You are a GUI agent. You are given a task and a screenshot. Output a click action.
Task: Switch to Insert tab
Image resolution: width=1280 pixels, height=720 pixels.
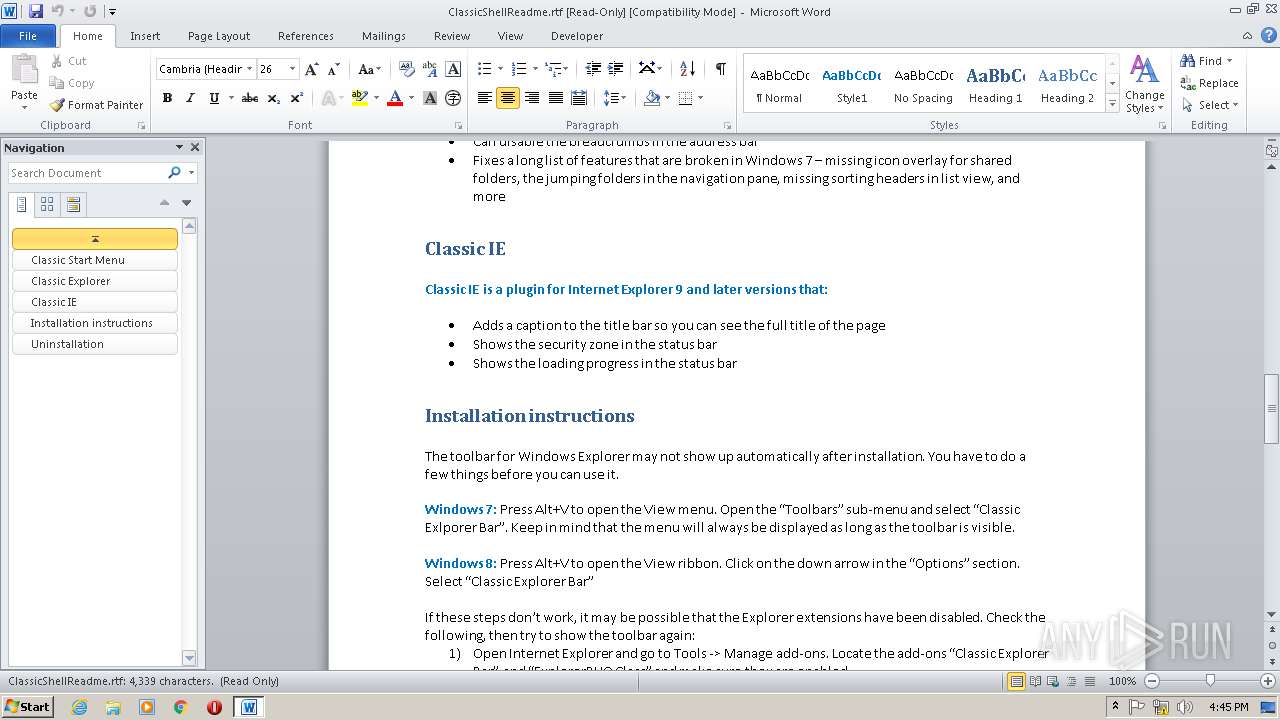tap(145, 35)
